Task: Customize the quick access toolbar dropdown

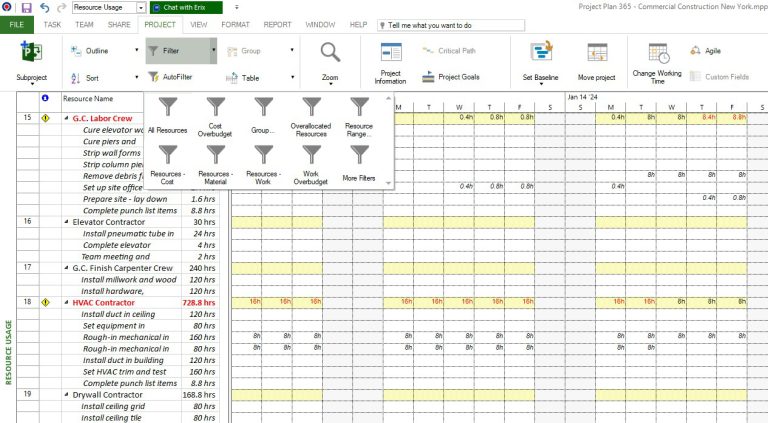Action: [237, 7]
